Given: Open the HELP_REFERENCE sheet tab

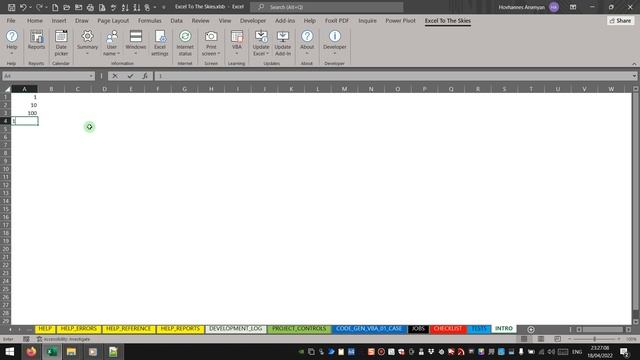Looking at the screenshot, I should 129,329.
